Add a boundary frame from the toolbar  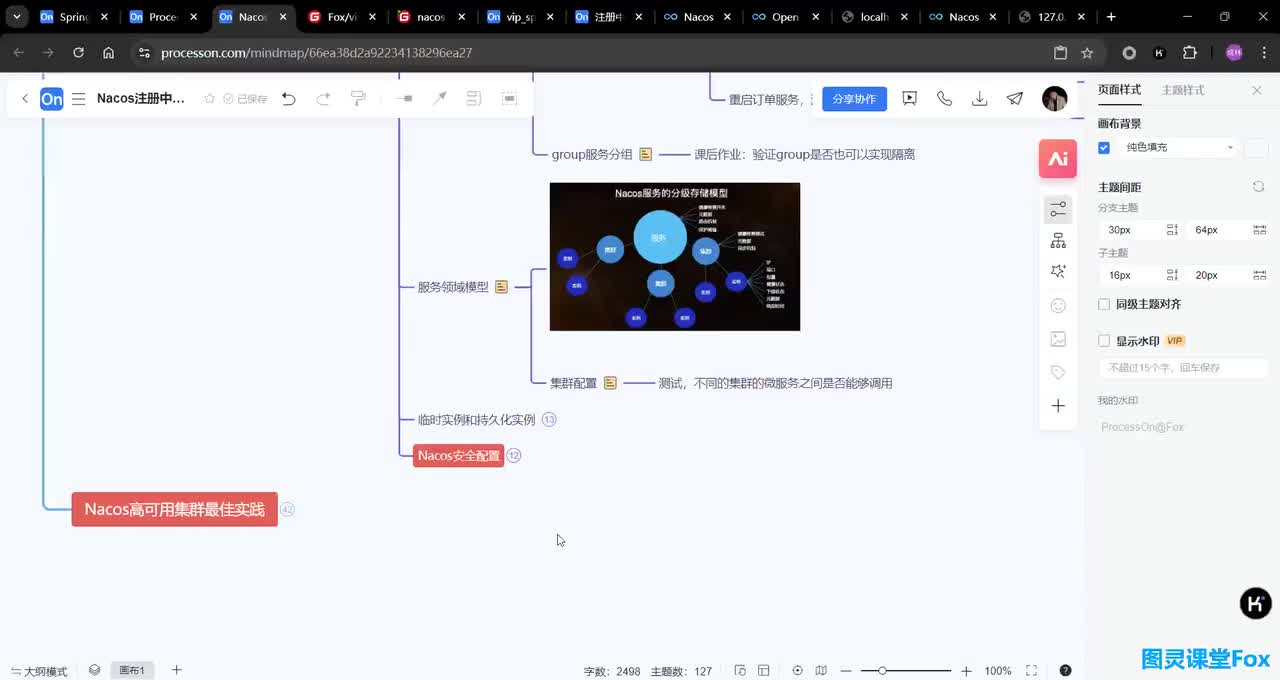coord(509,99)
